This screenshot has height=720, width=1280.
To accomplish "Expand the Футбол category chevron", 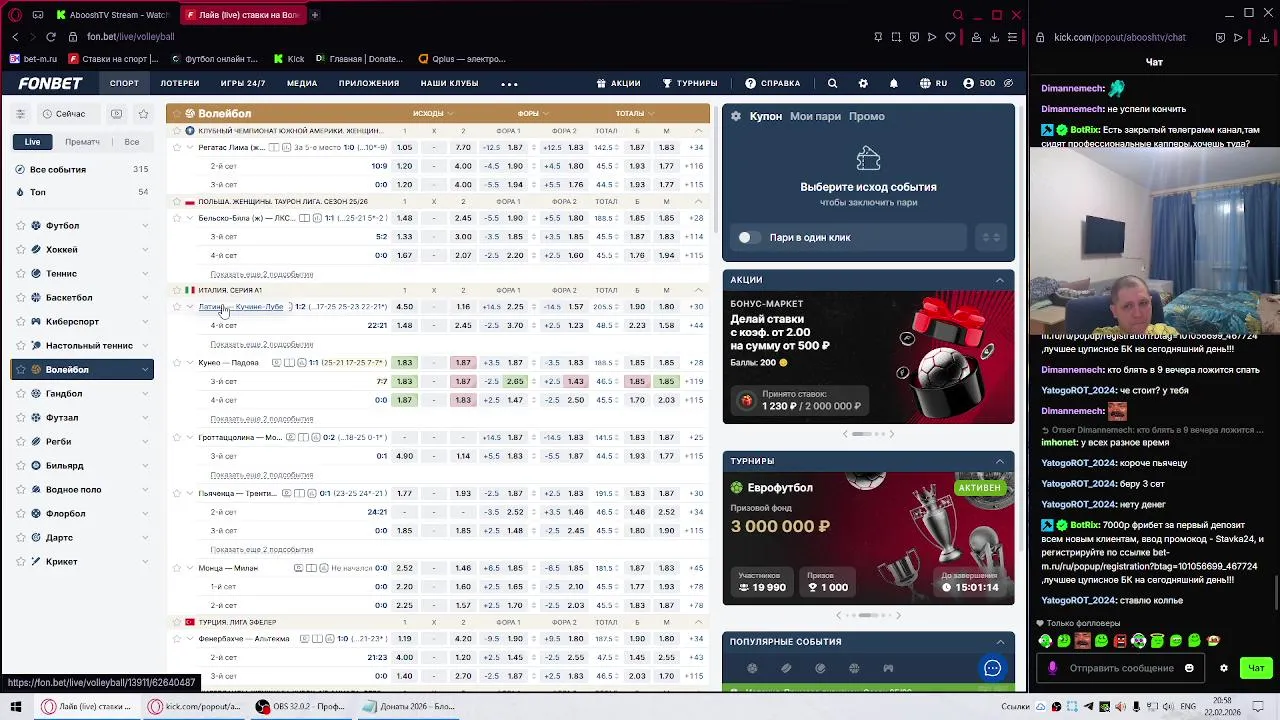I will pos(145,226).
